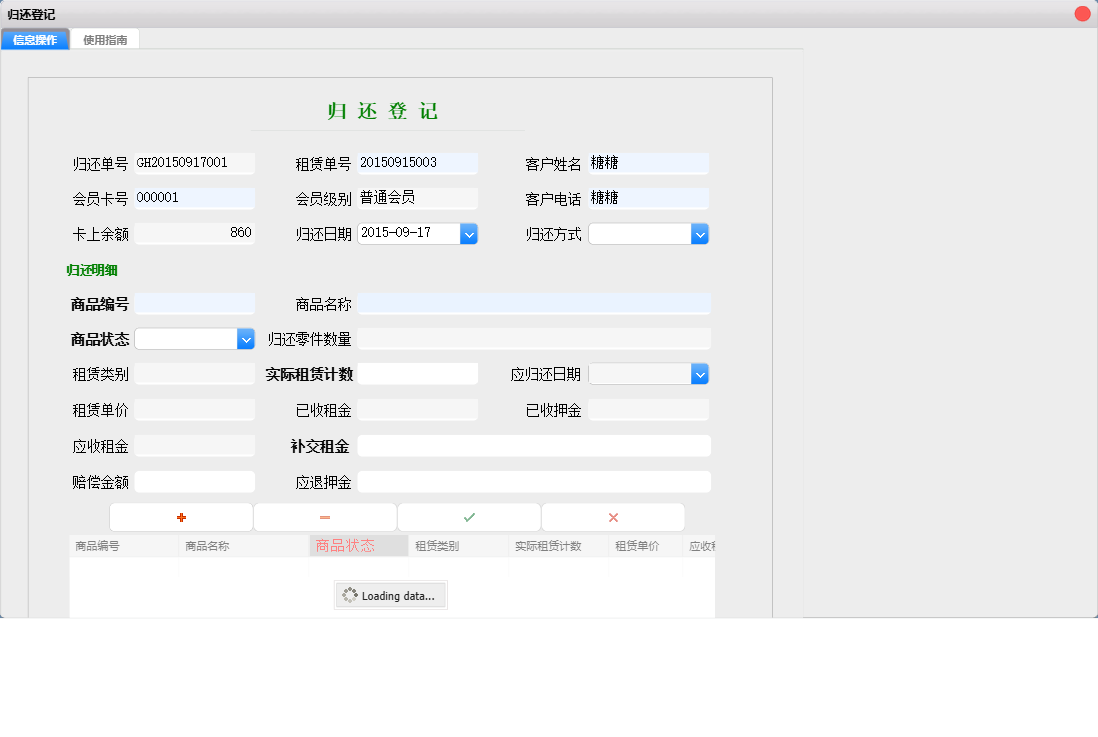Select the 信息操作 tab
Viewport: 1098px width, 737px height.
pyautogui.click(x=35, y=39)
